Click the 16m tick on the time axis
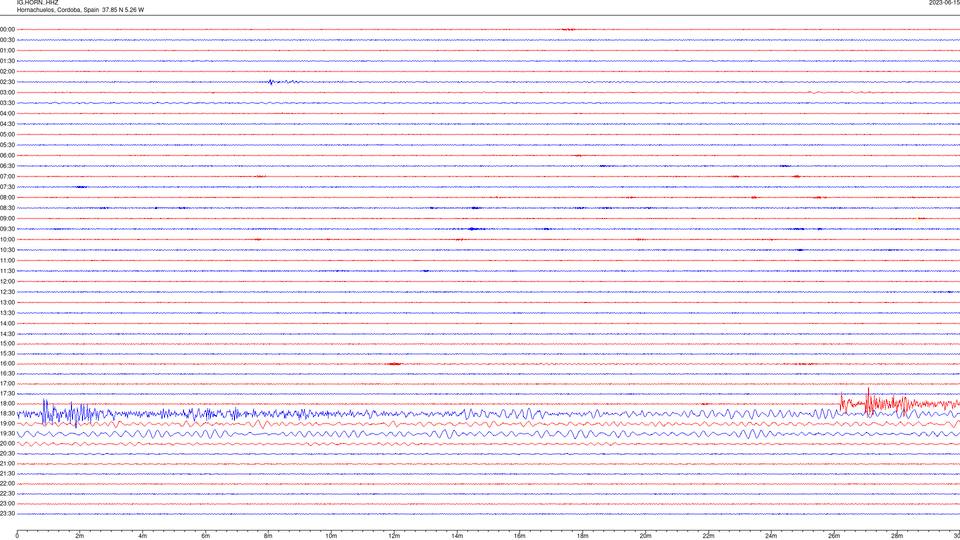The image size is (960, 540). coord(520,536)
